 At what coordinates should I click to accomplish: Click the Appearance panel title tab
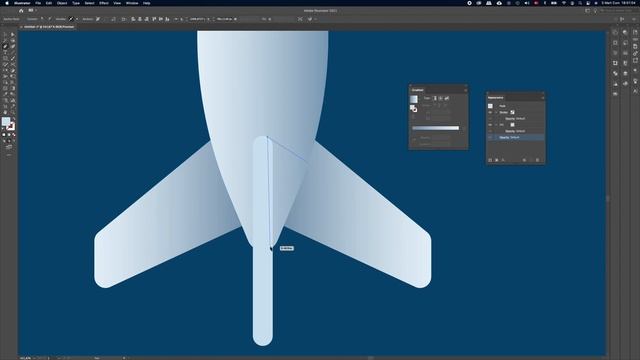[496, 98]
